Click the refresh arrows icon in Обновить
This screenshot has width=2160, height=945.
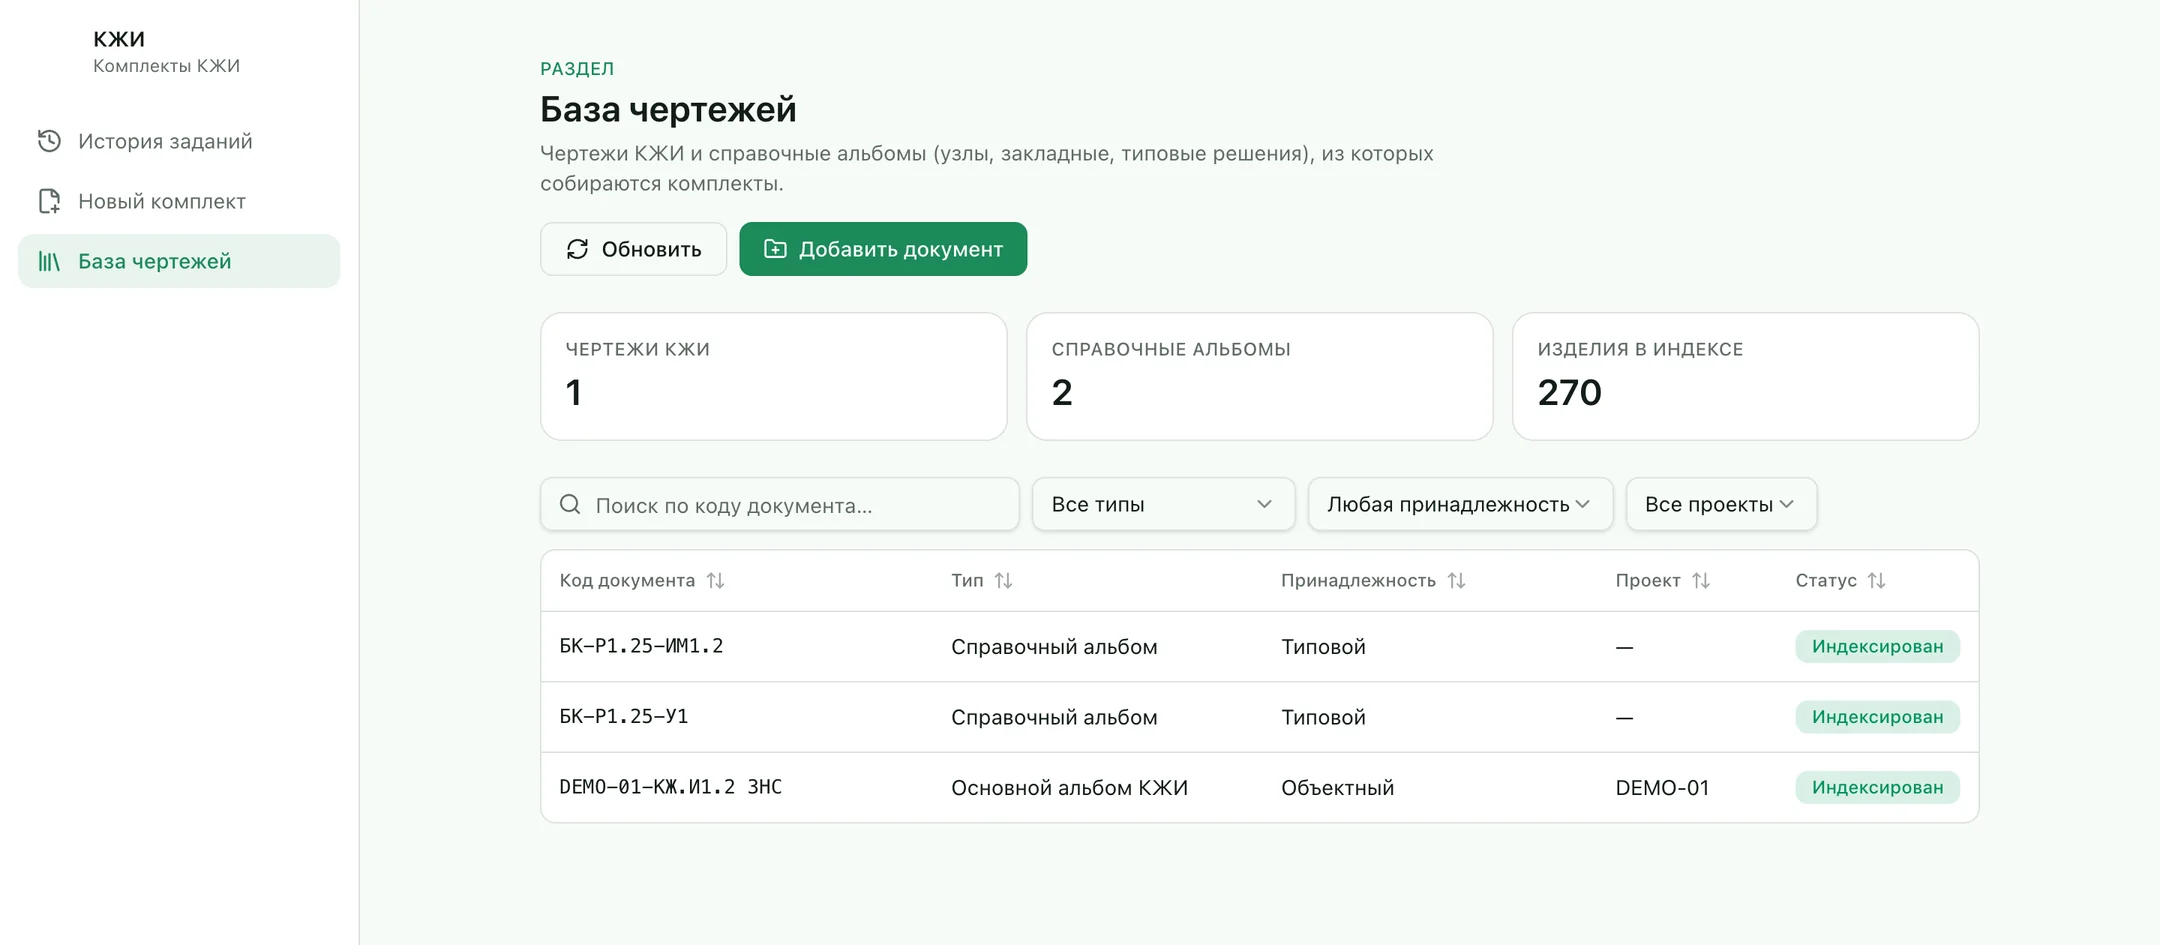(577, 249)
